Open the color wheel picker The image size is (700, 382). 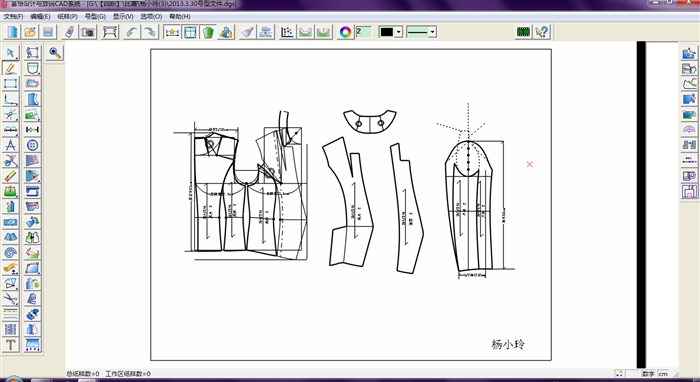point(346,32)
